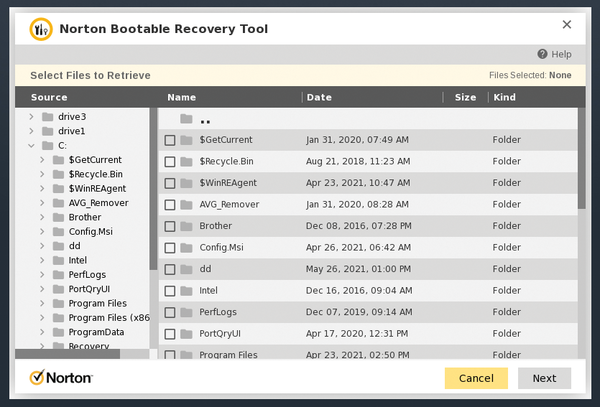The image size is (600, 407).
Task: Click the Source tree vertical scrollbar thumb
Action: (x=153, y=189)
